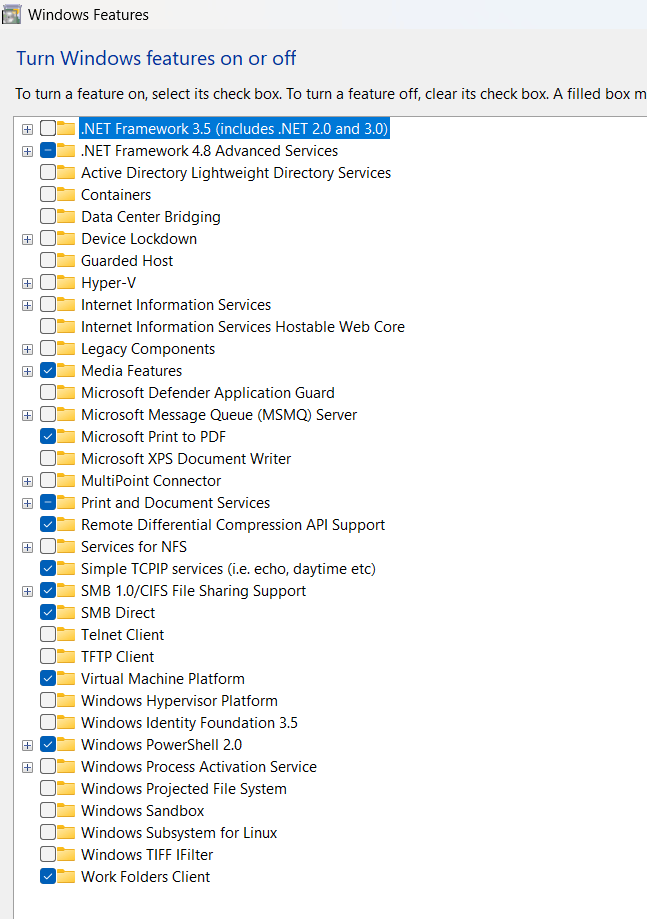Click folder icon beside MultiPoint Connector
This screenshot has width=647, height=919.
(x=66, y=481)
